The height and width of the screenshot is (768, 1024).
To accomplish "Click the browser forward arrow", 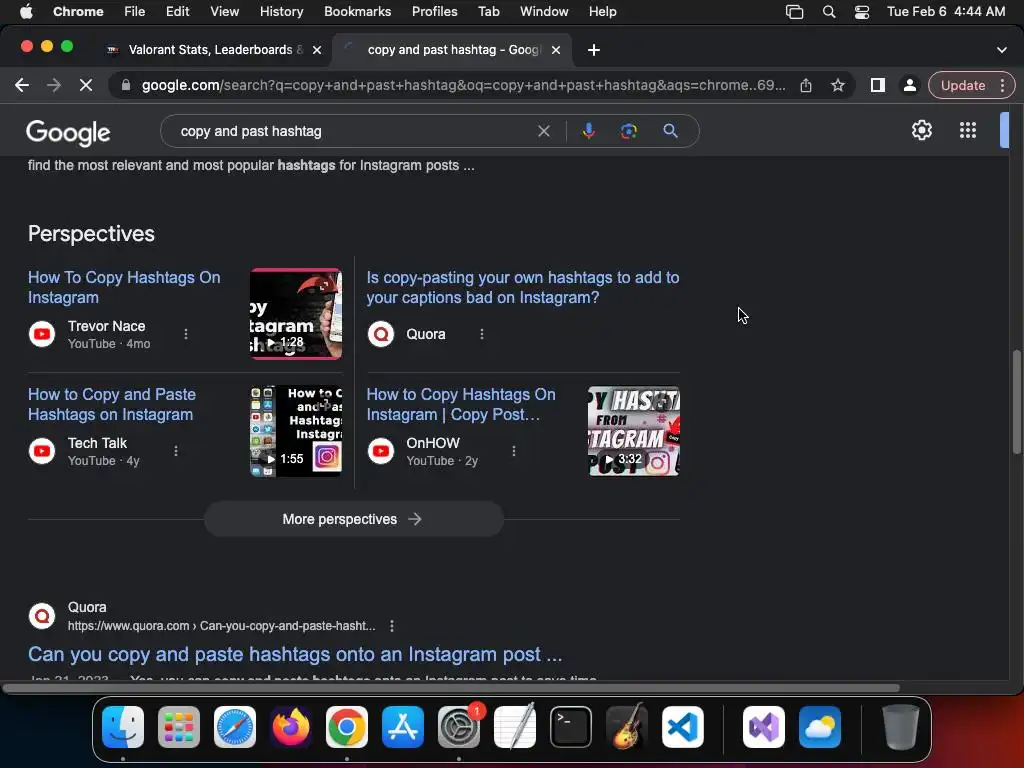I will pos(54,85).
